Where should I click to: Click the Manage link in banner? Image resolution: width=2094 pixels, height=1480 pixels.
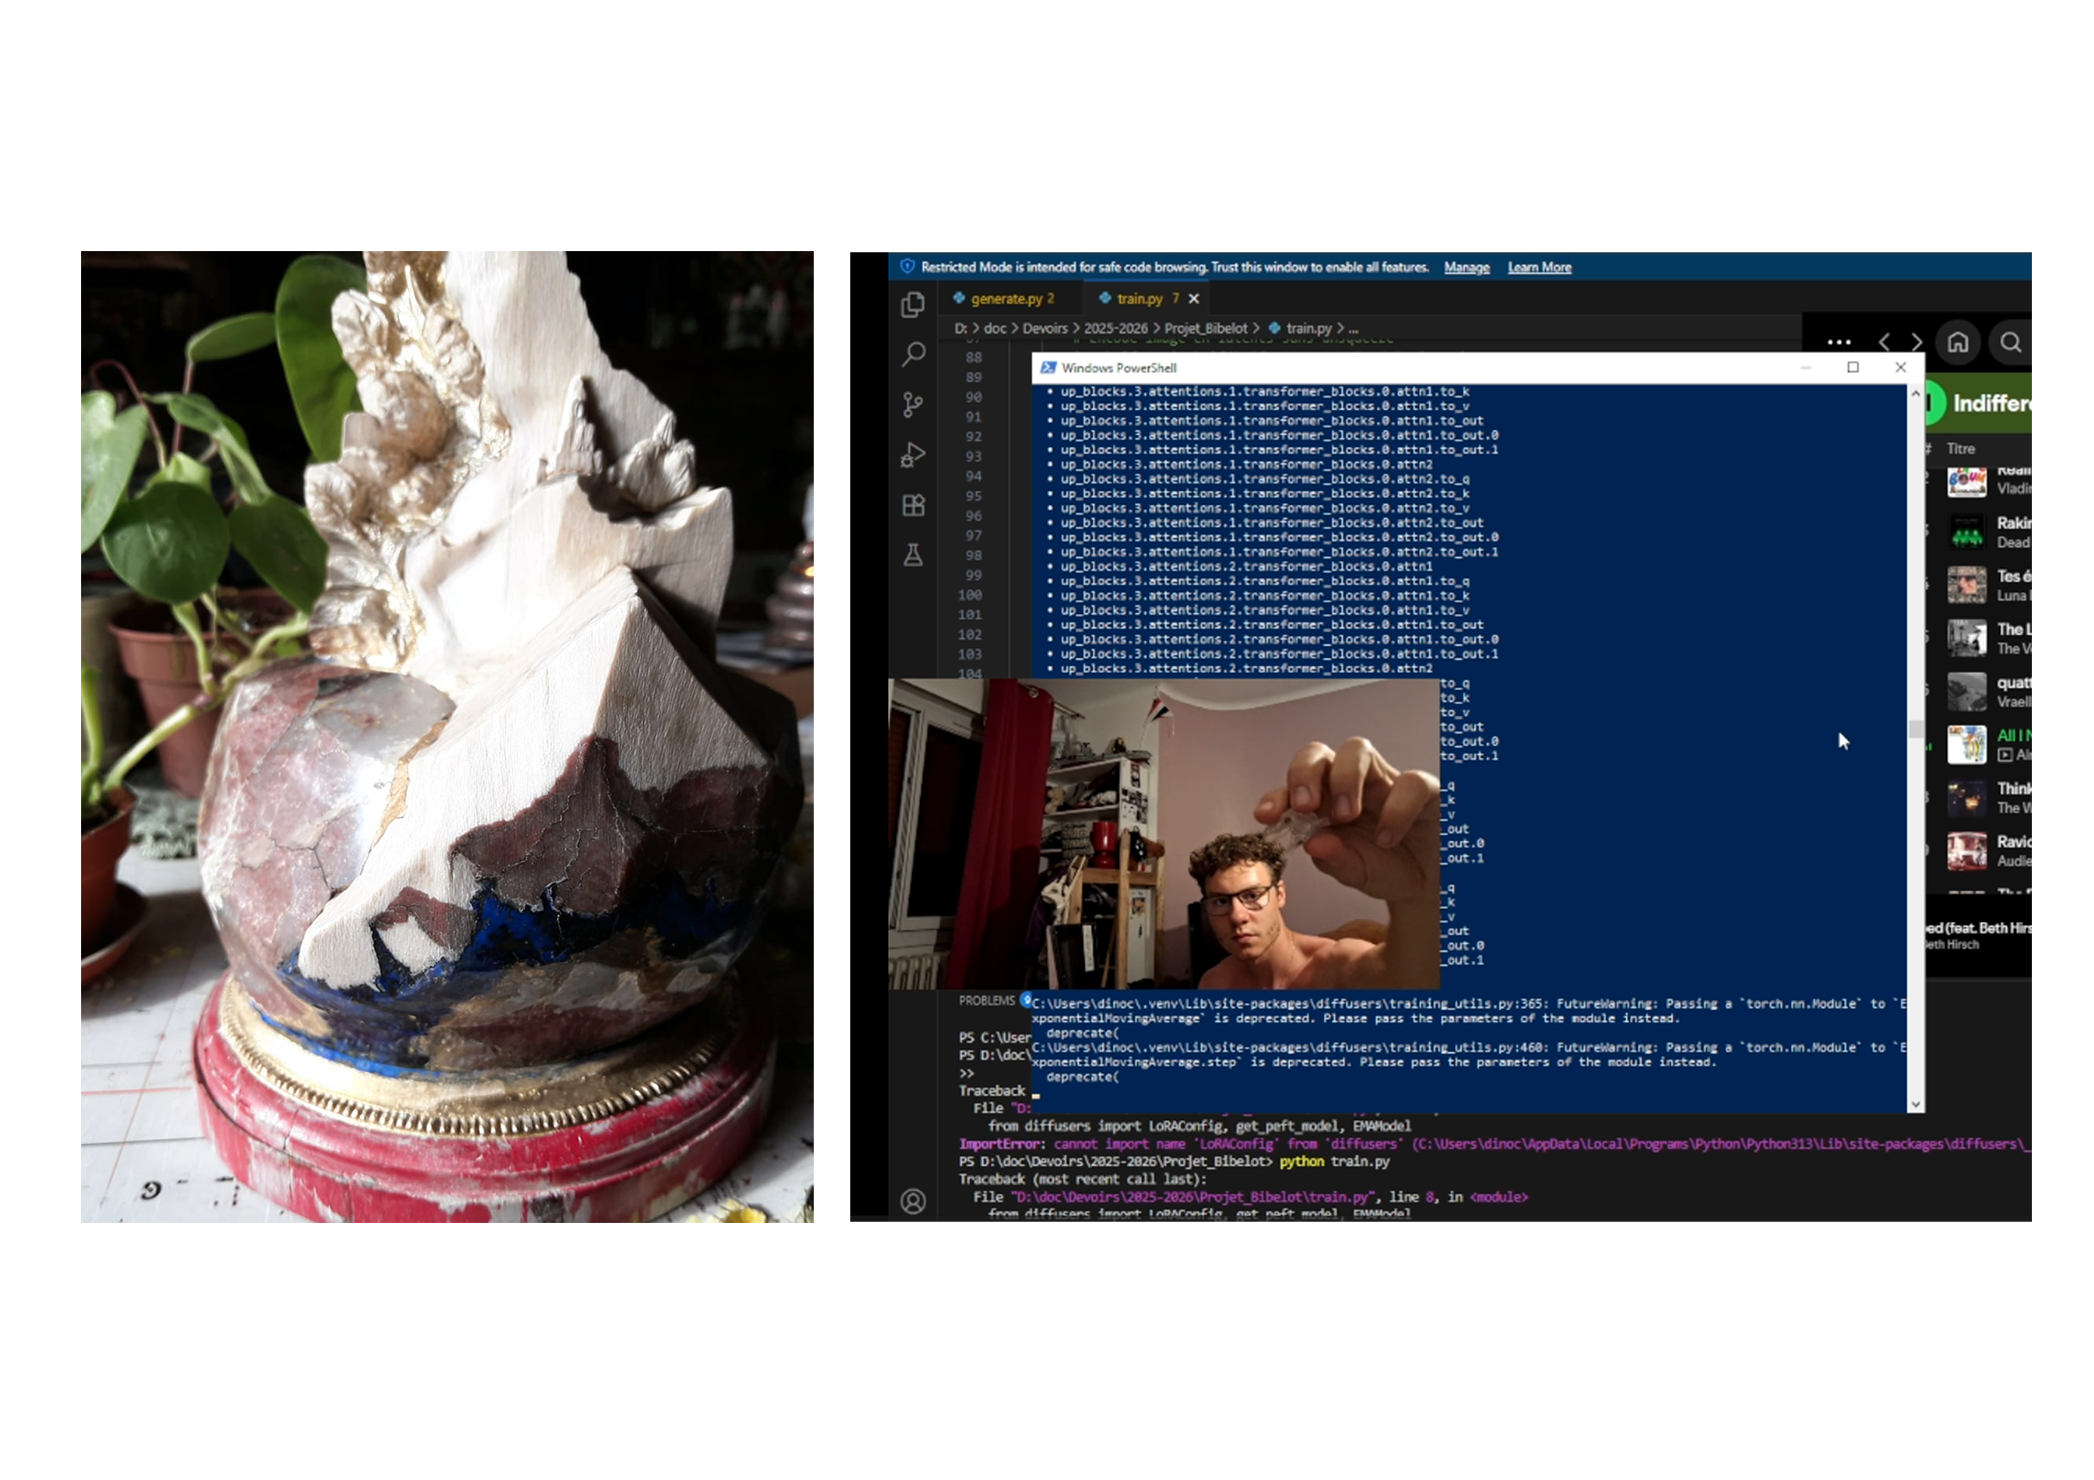click(x=1467, y=267)
